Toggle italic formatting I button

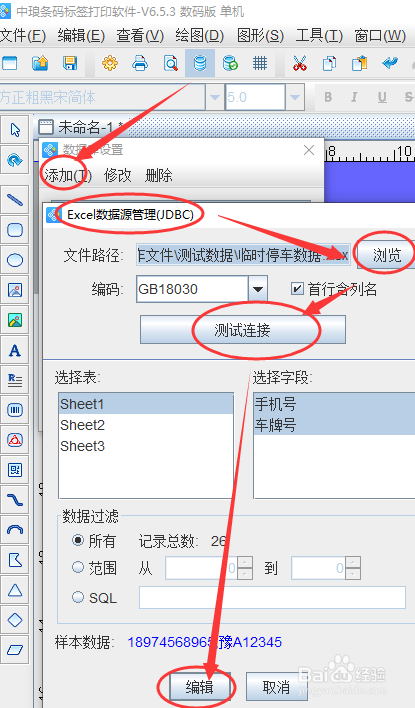tap(354, 97)
